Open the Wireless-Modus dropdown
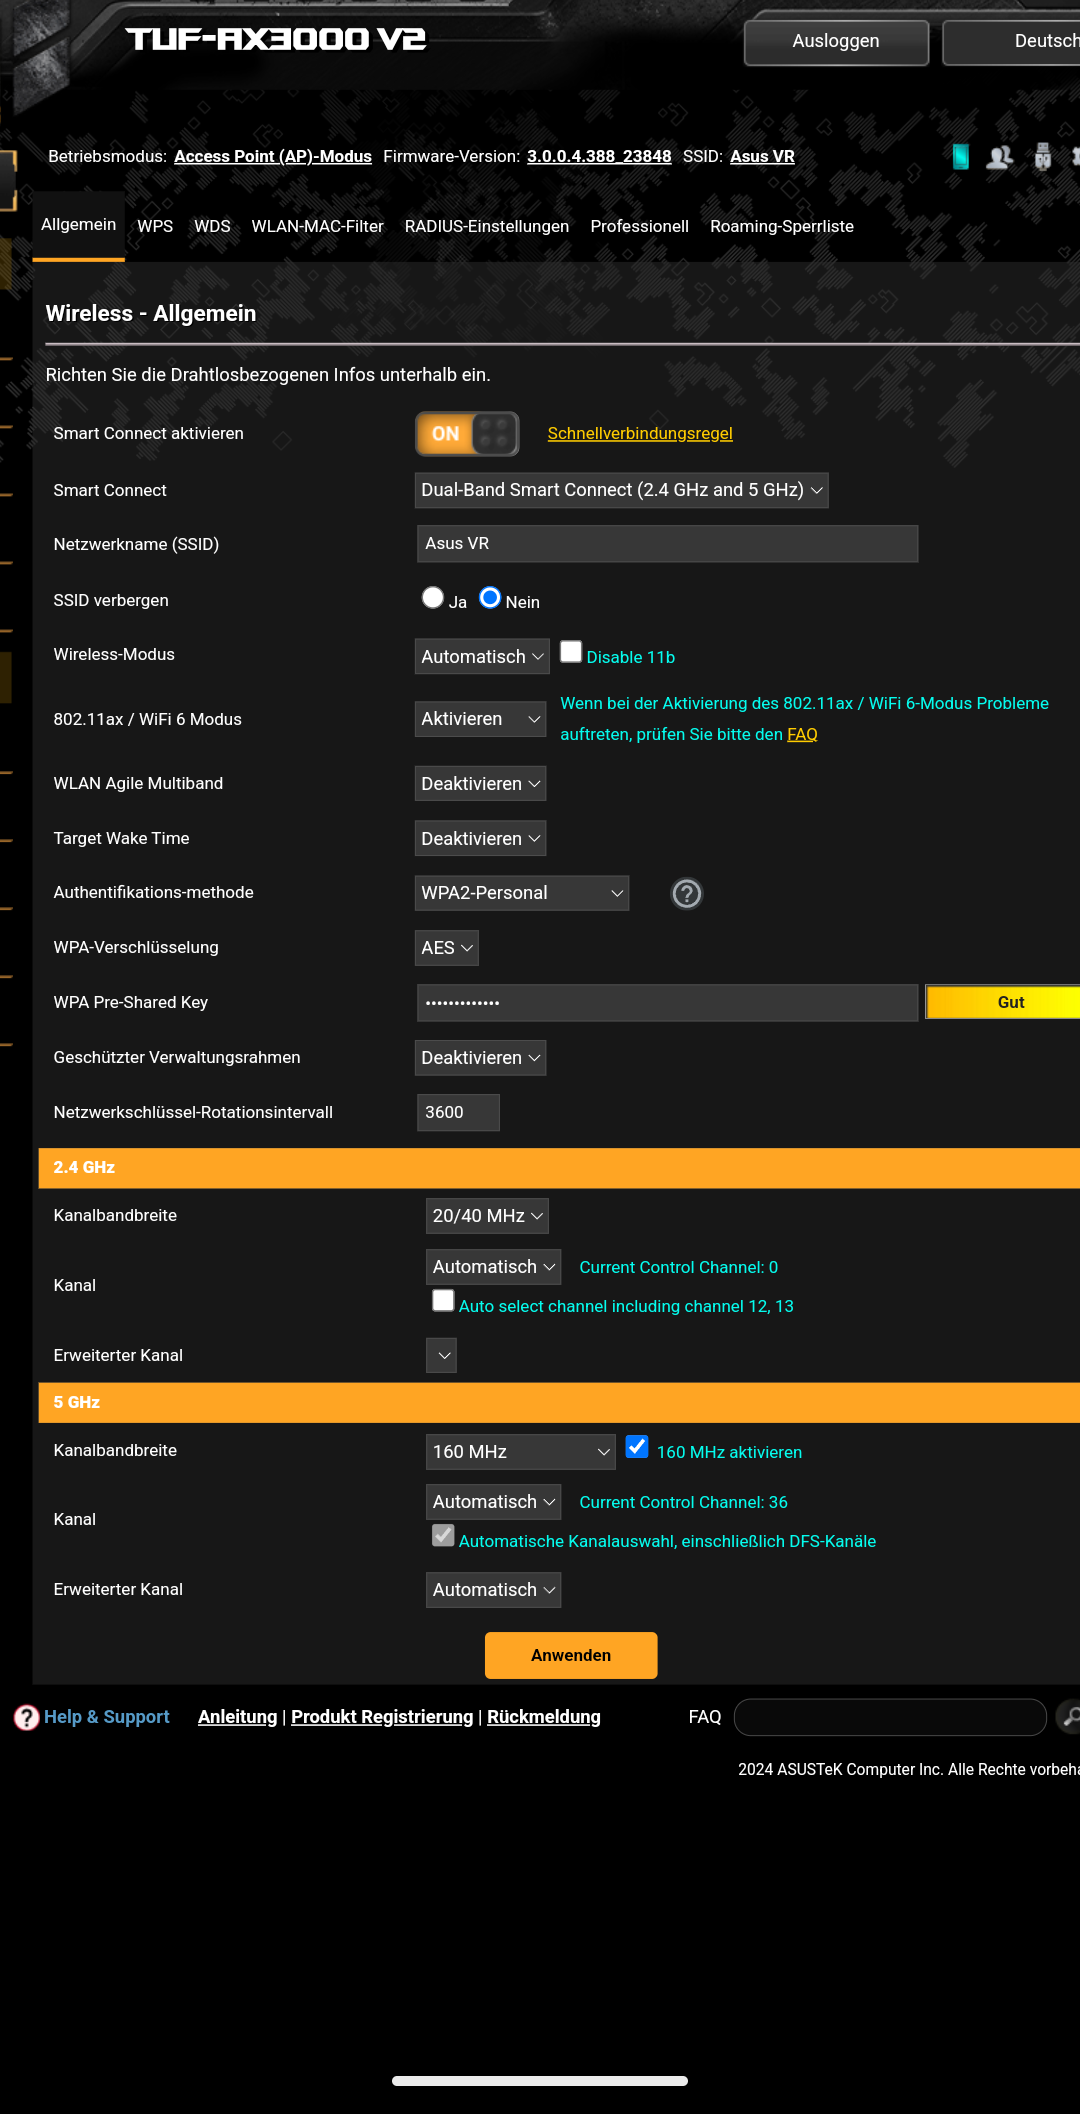The image size is (1080, 2114). [482, 656]
